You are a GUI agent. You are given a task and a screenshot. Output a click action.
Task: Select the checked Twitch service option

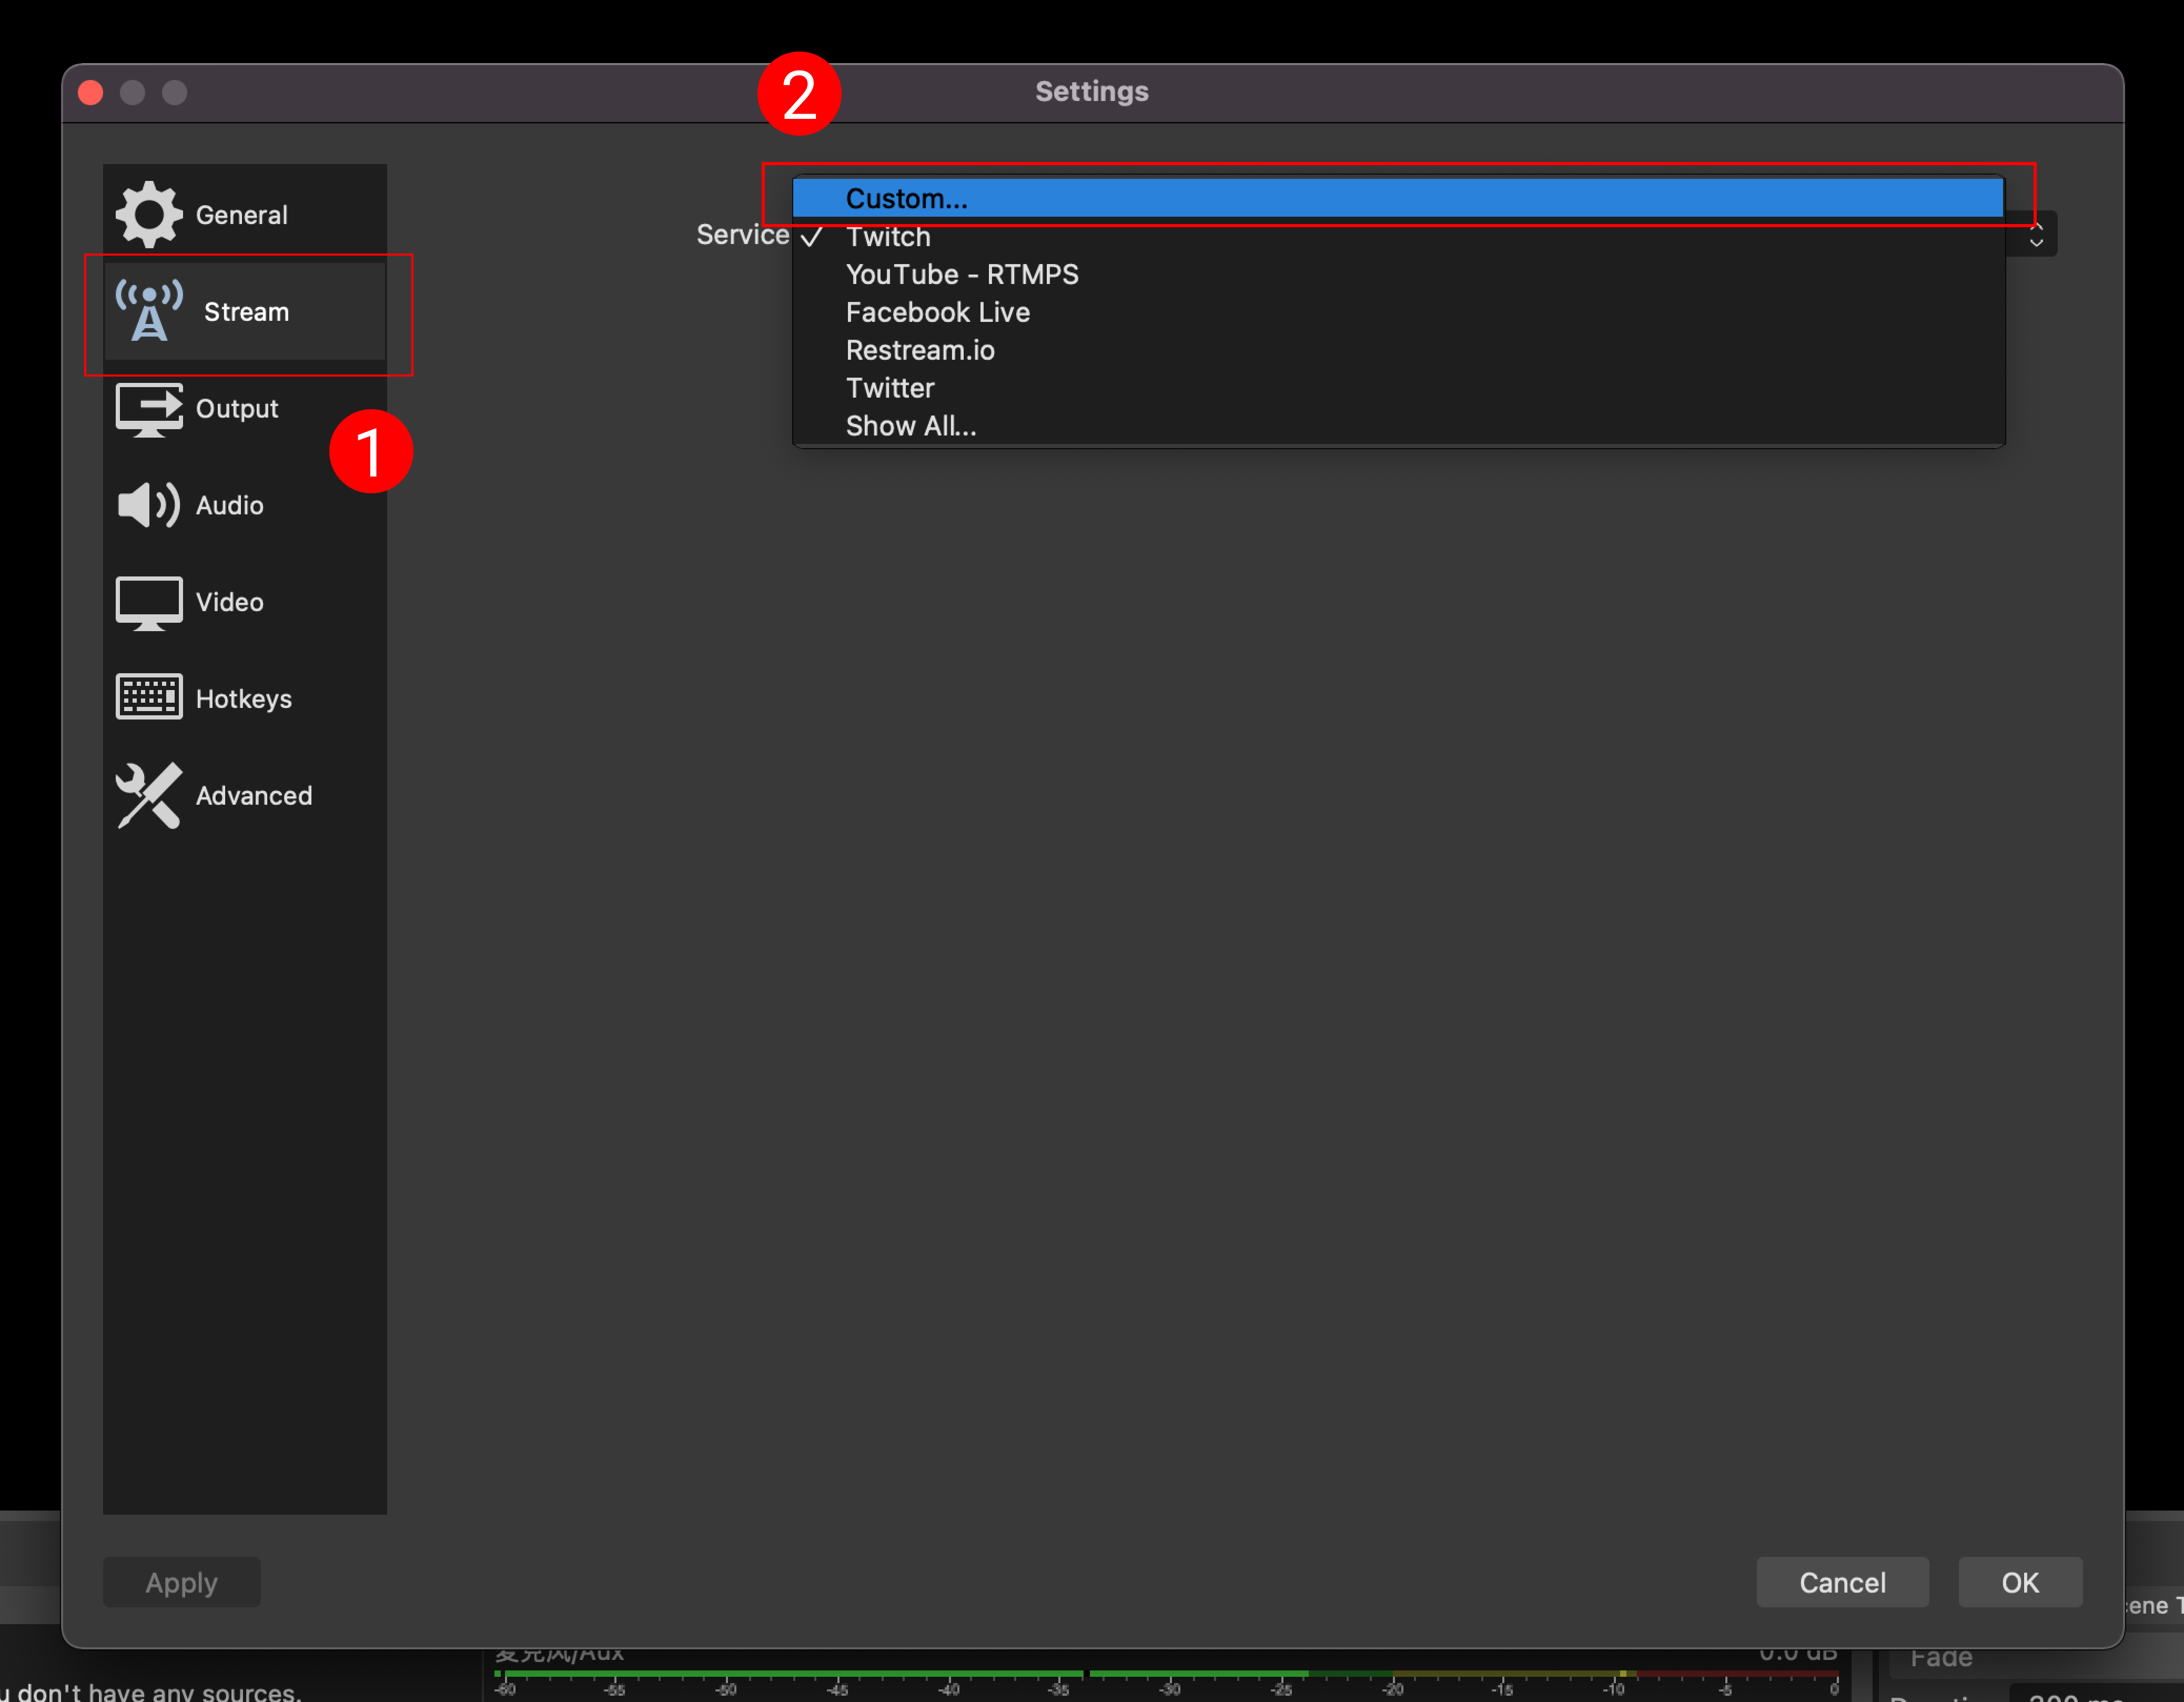point(888,237)
